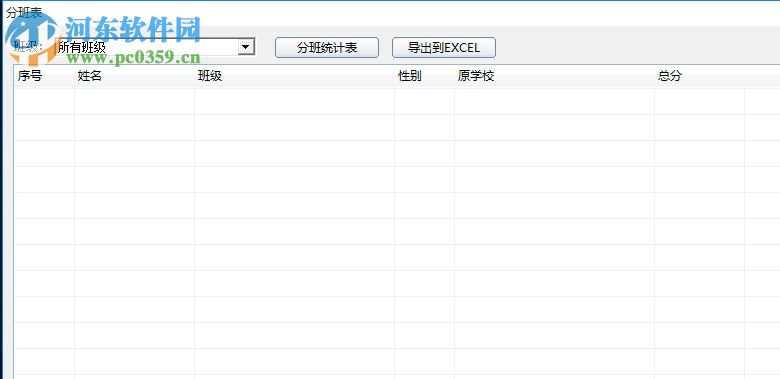Screen dimensions: 780x379
Task: Open the 分班统计表 report
Action: [x=327, y=48]
